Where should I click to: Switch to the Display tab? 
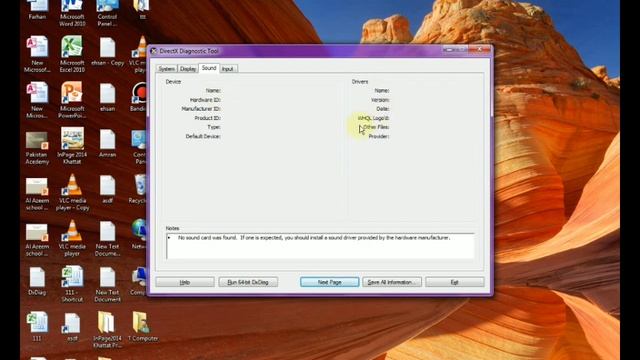[x=188, y=69]
